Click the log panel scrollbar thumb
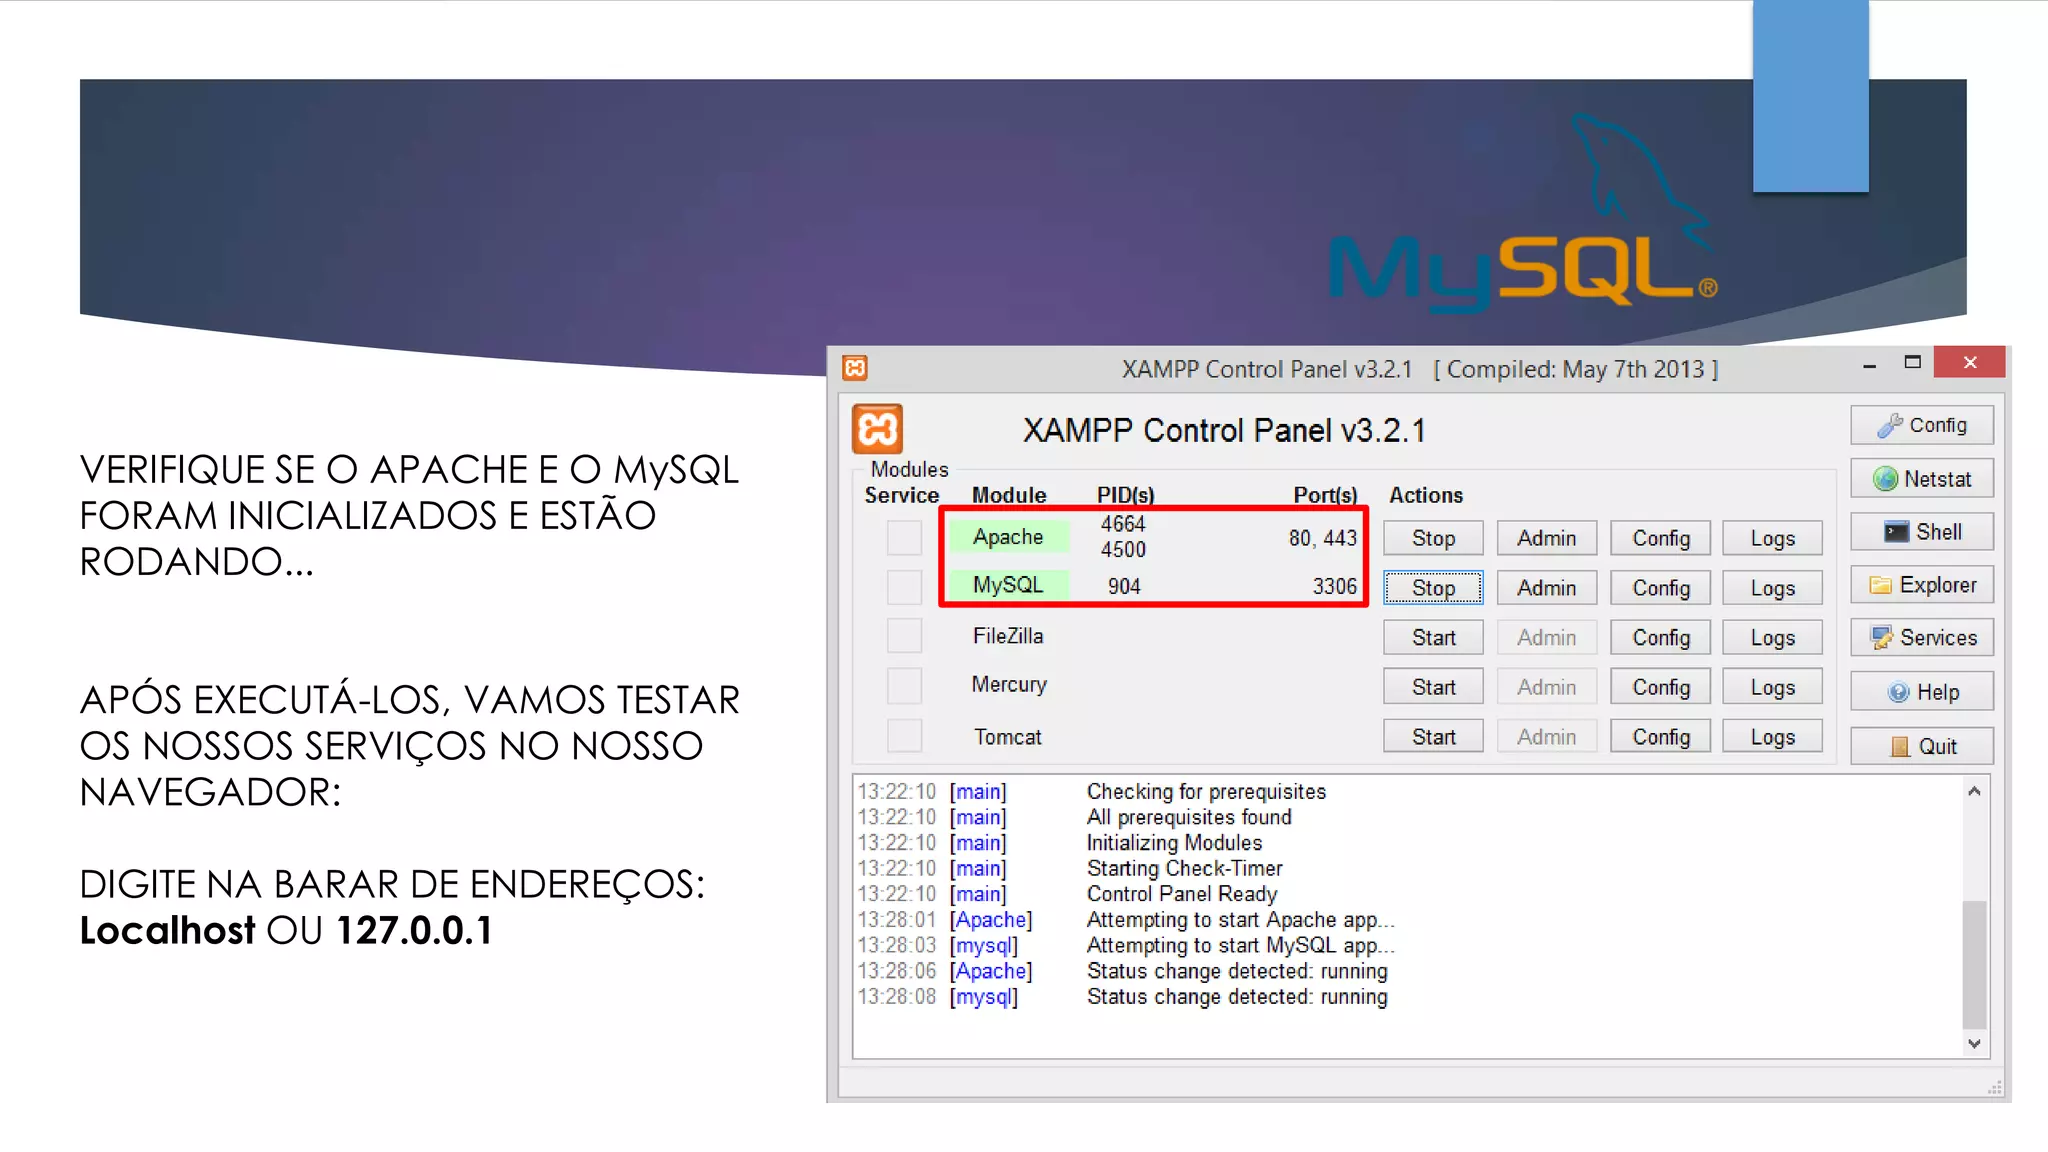This screenshot has height=1152, width=2048. point(1974,964)
